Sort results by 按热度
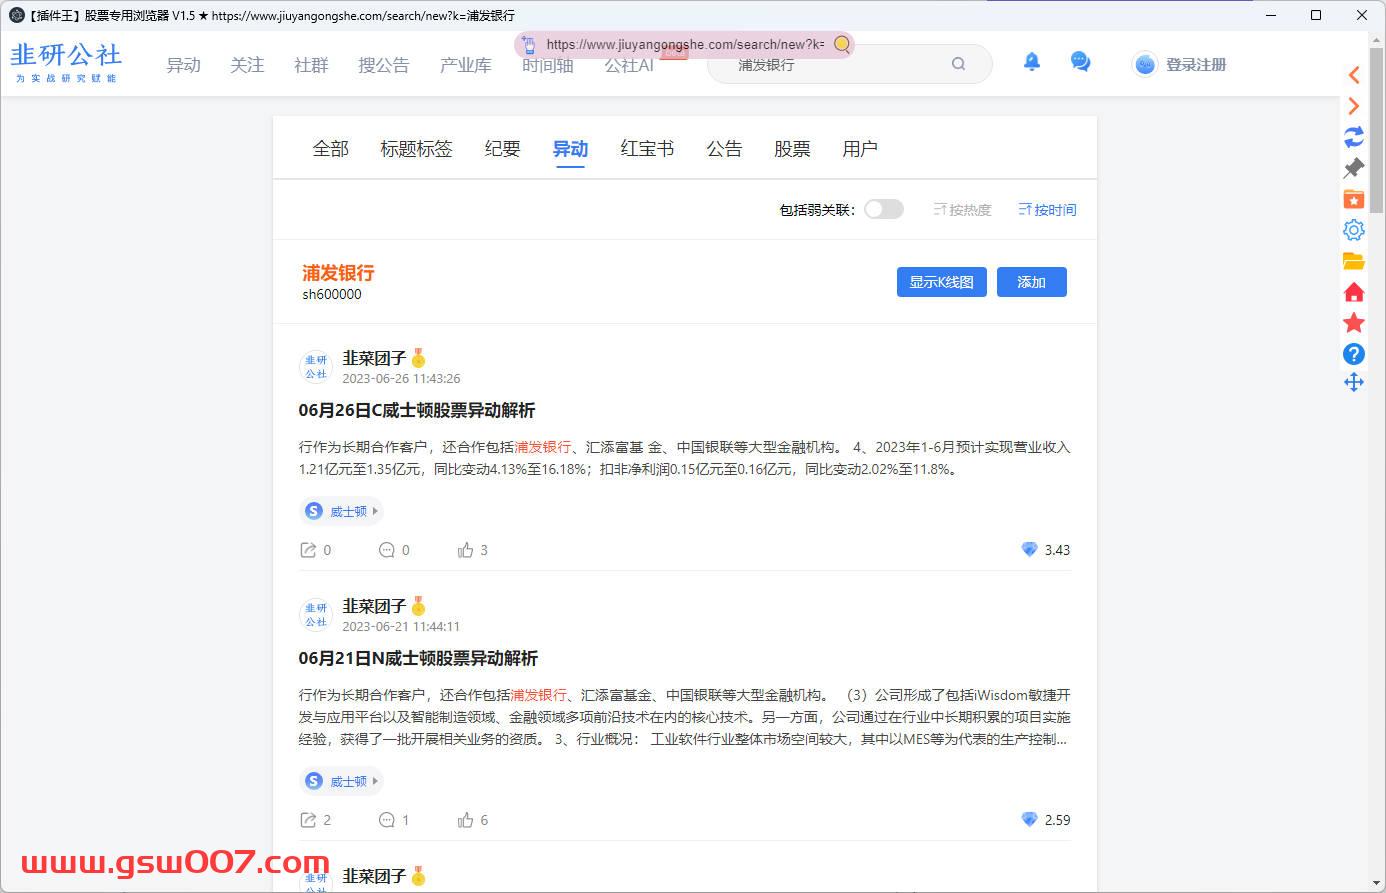1386x893 pixels. [962, 210]
